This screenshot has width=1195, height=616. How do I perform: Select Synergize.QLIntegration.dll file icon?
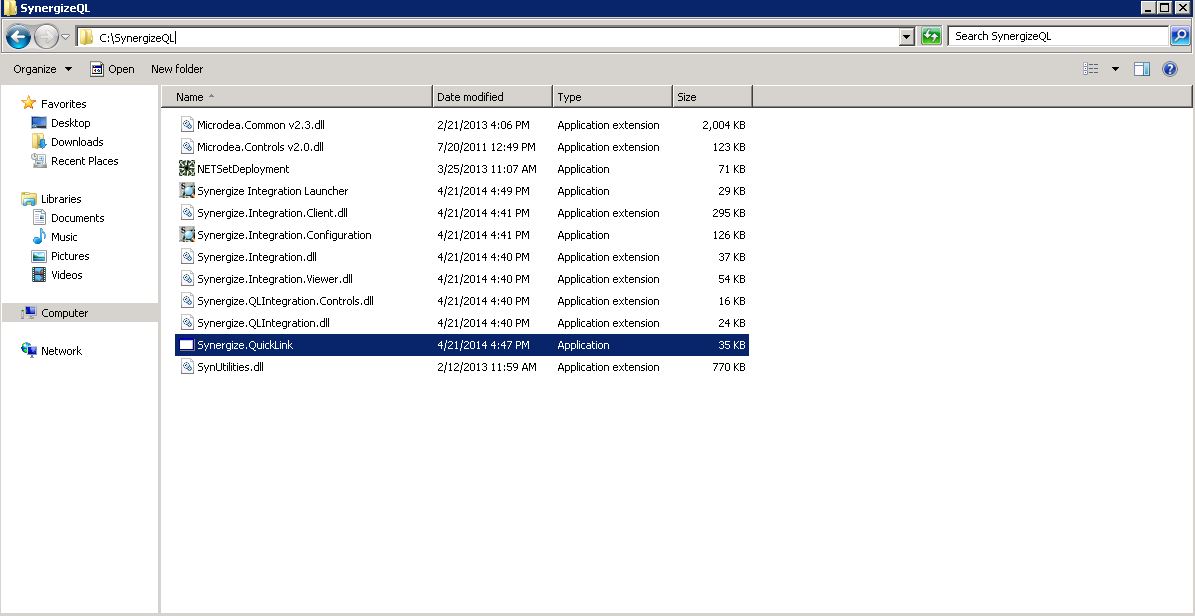(x=187, y=323)
